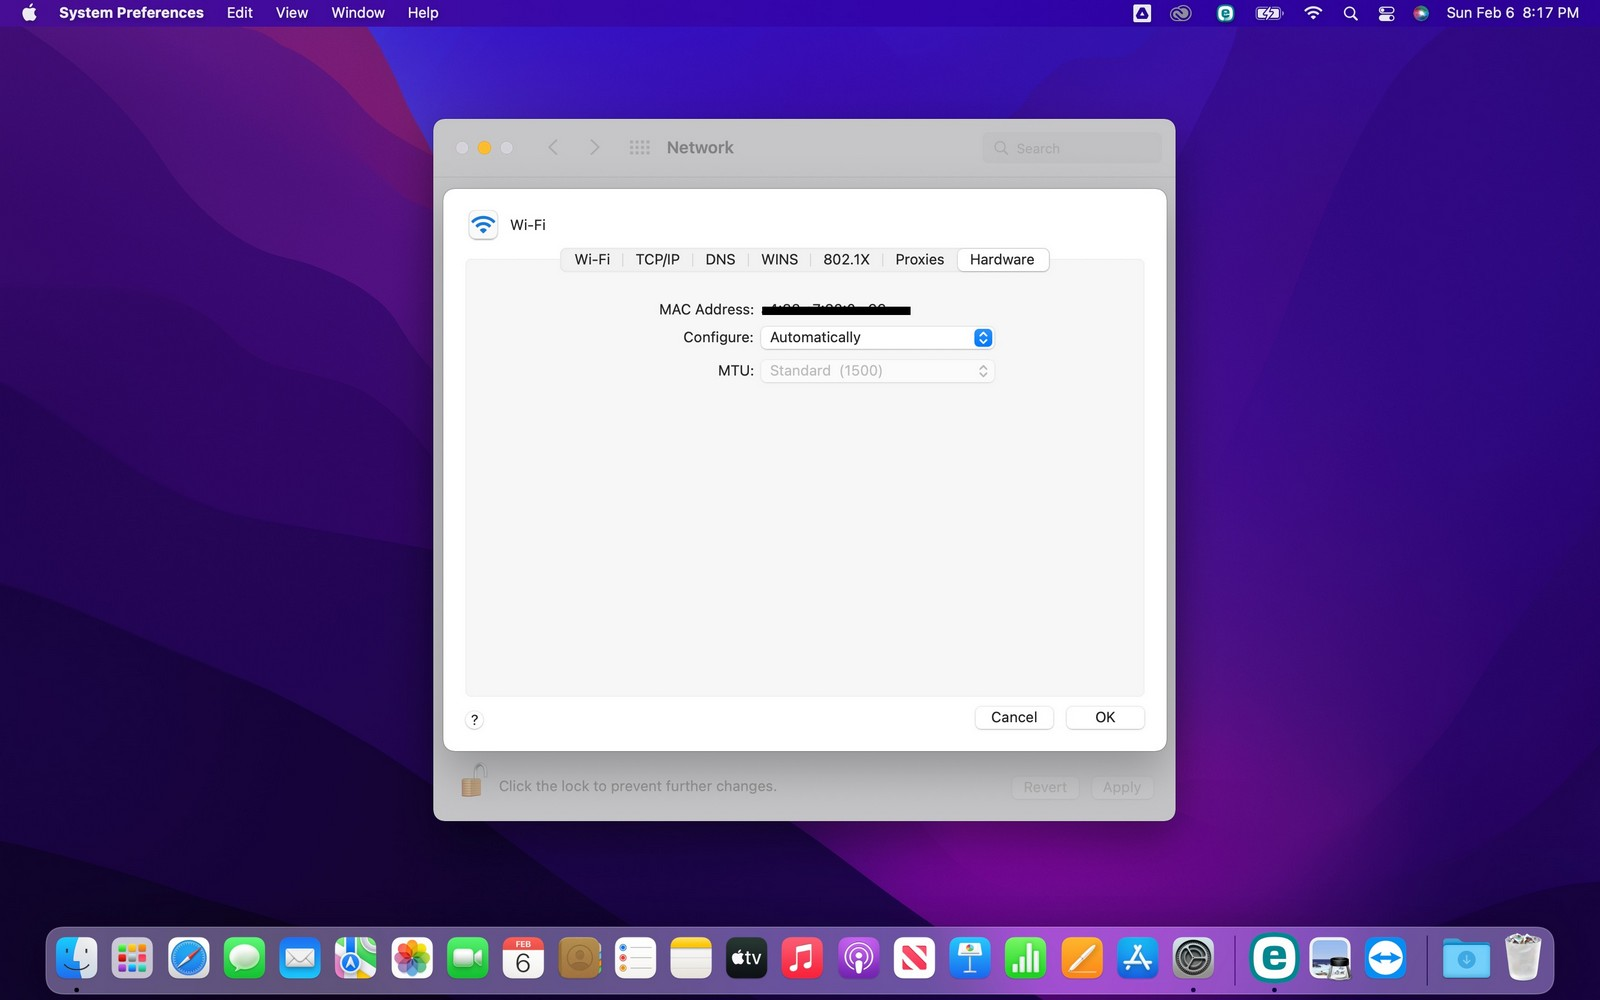Open Spotlight search from the menu bar

click(x=1351, y=13)
